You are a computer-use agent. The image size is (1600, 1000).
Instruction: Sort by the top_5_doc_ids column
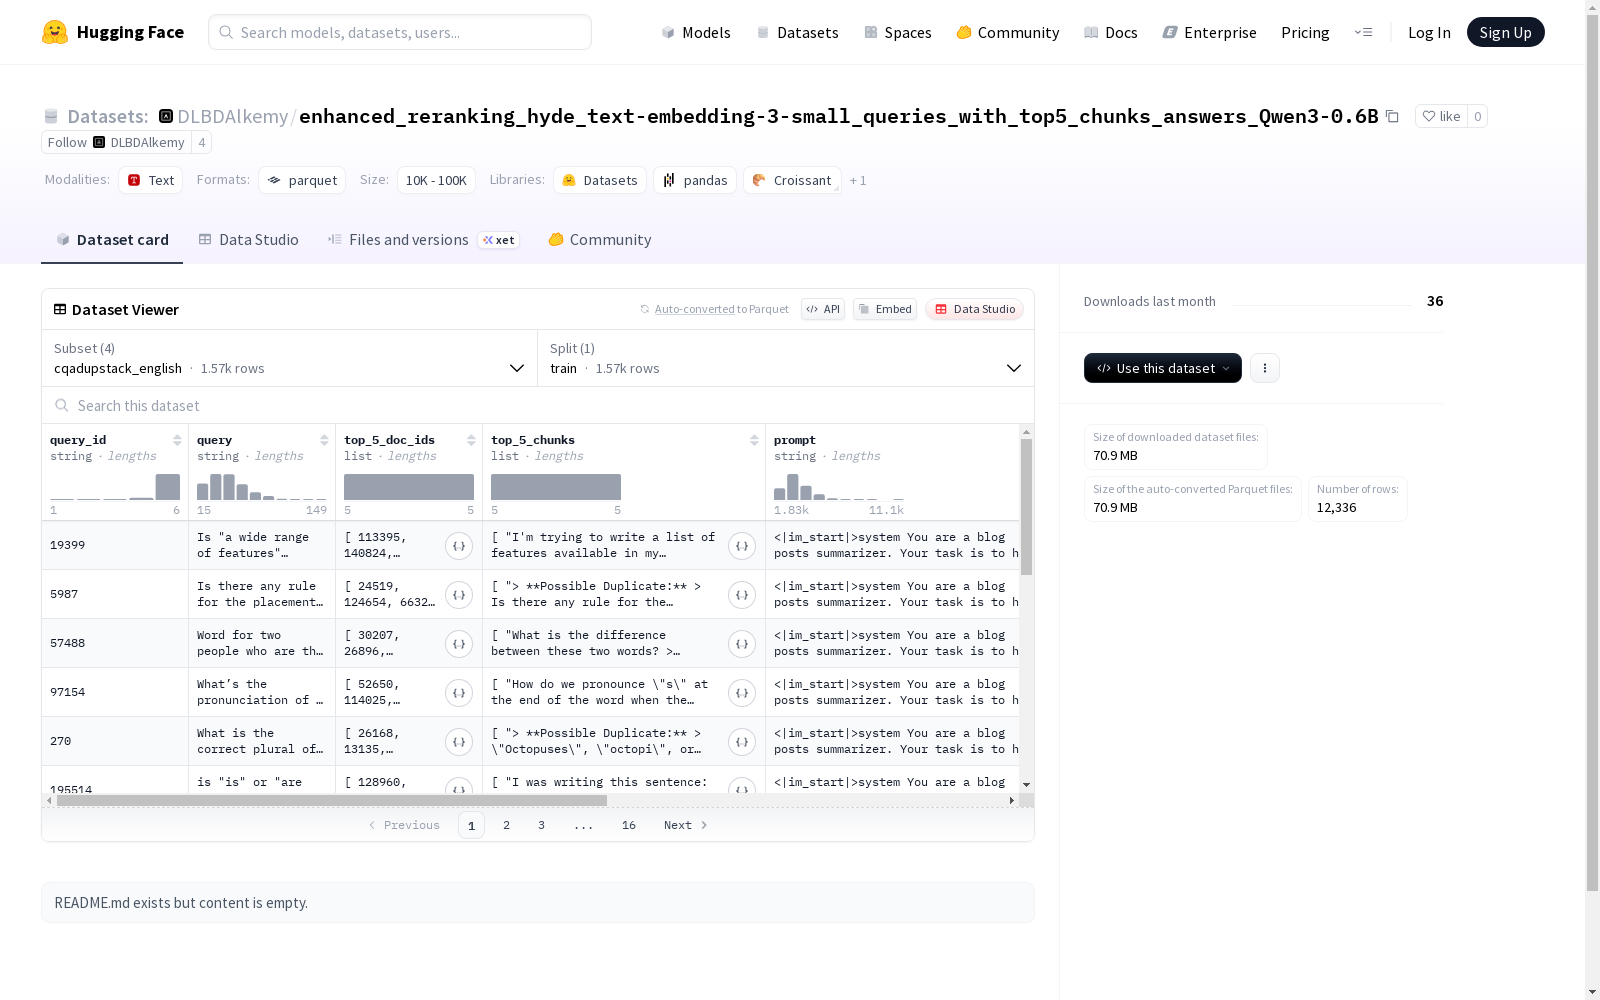pyautogui.click(x=471, y=440)
